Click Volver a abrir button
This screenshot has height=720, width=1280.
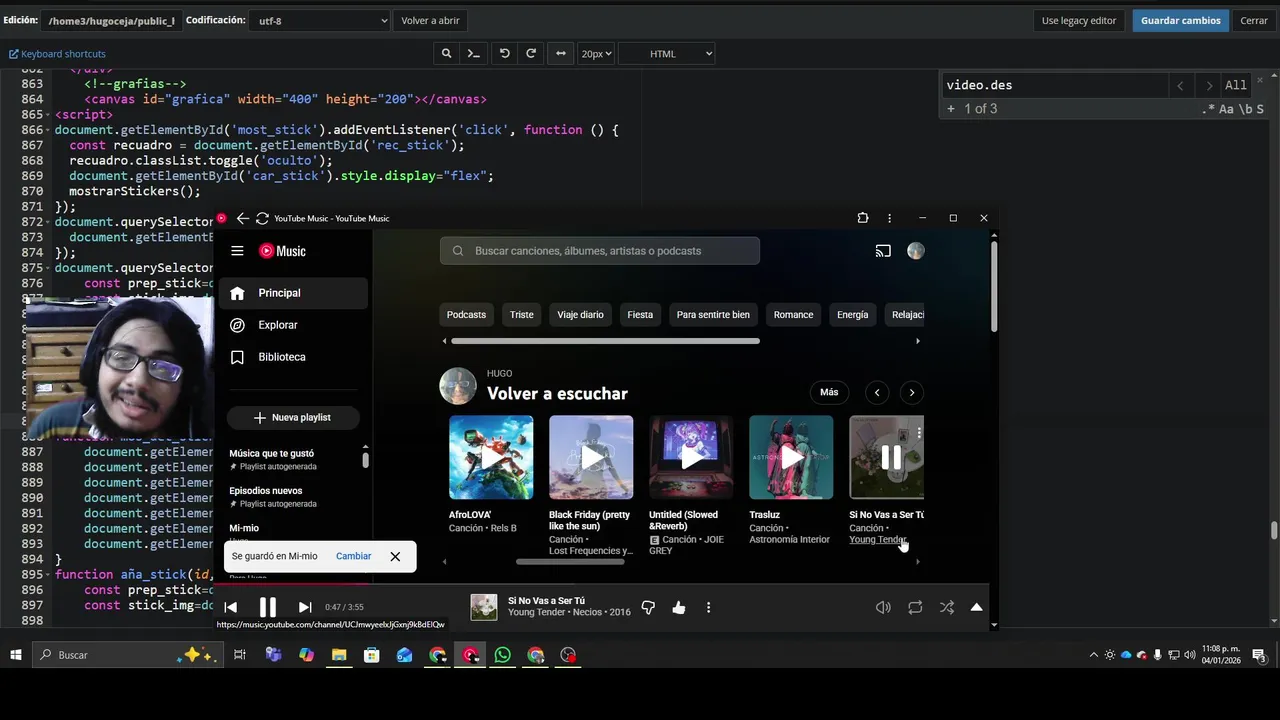point(431,20)
